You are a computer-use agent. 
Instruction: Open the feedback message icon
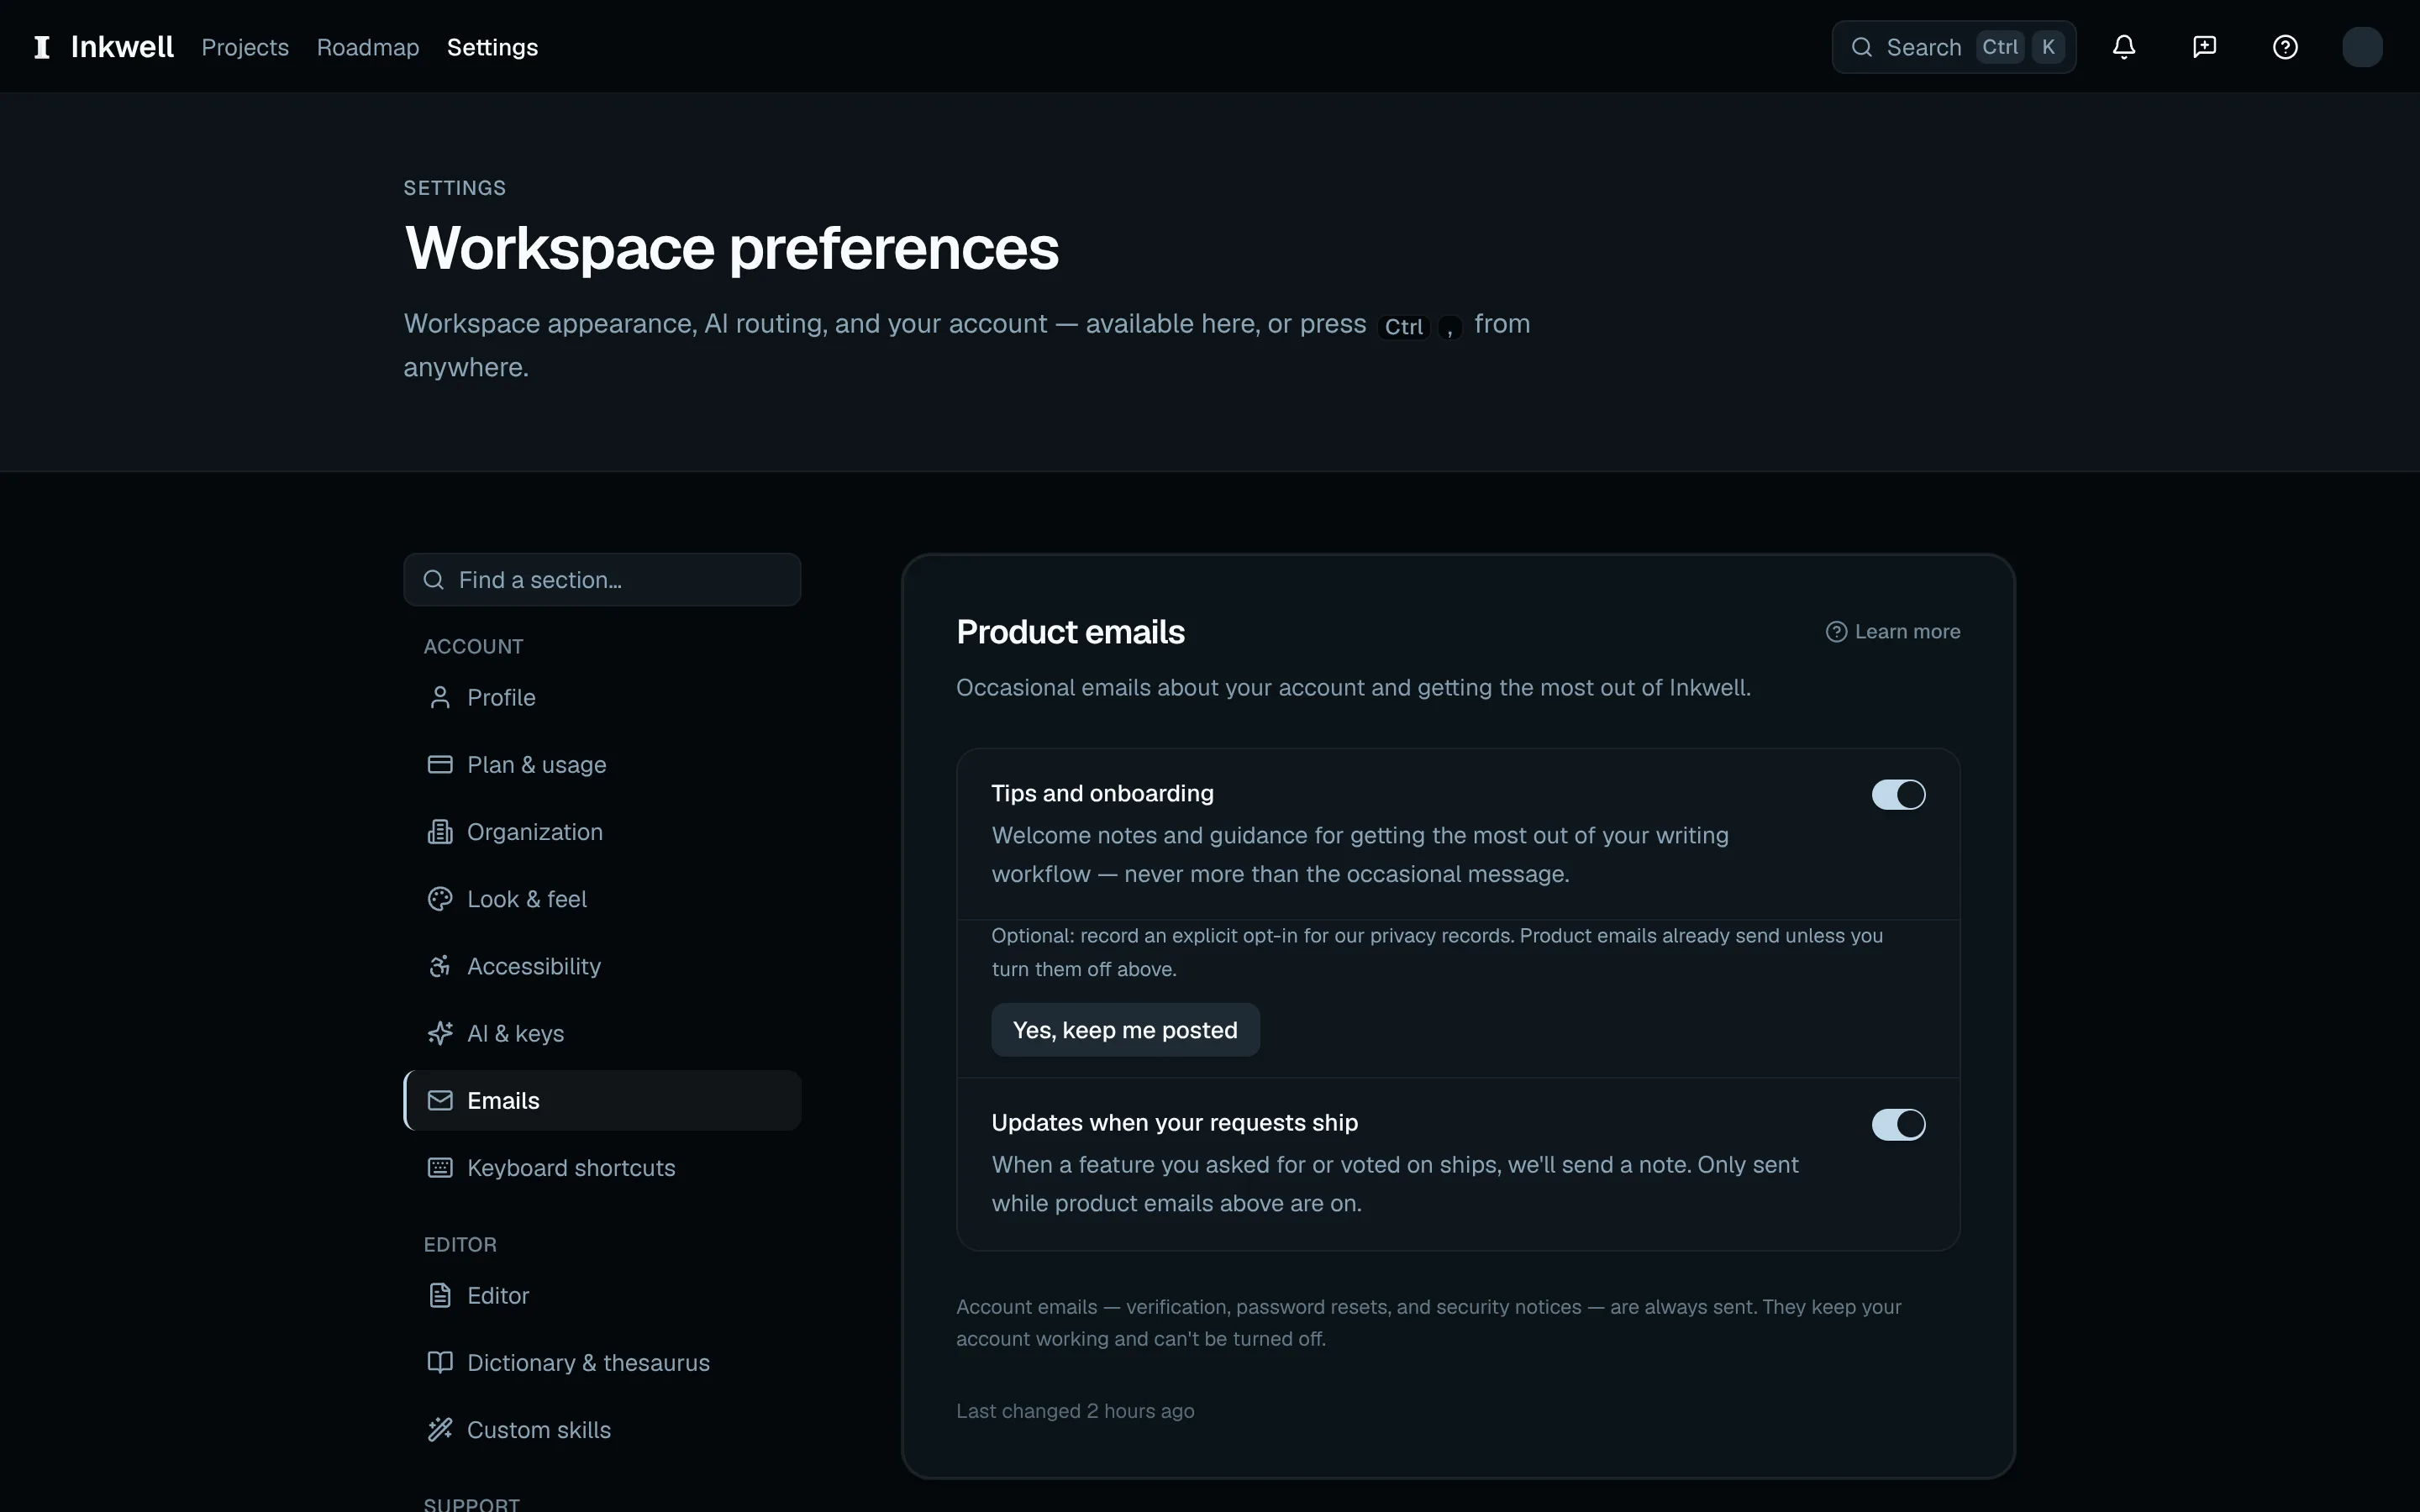(2204, 47)
